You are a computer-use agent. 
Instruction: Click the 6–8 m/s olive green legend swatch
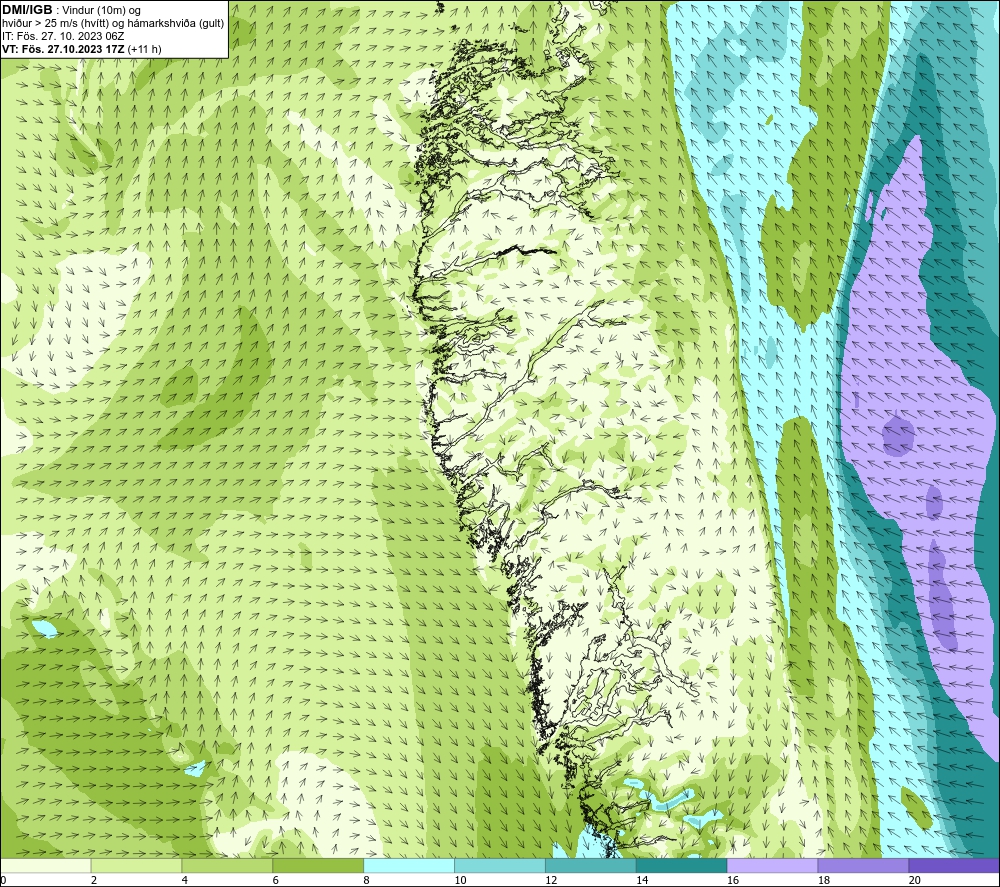click(318, 865)
